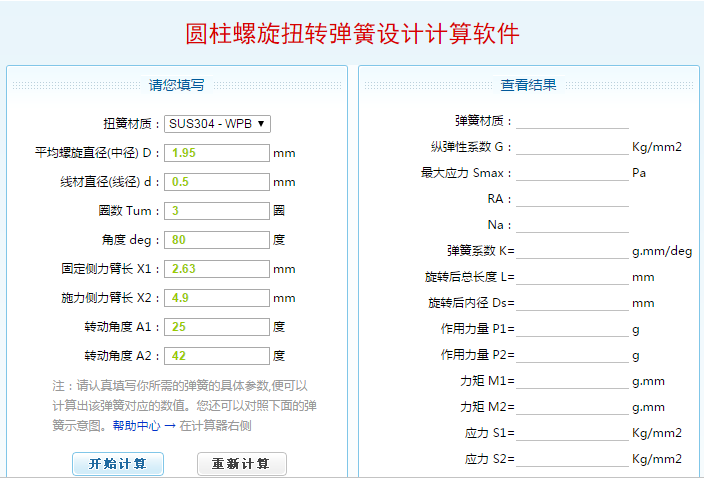Focus the 线材直径 d input field
Image resolution: width=704 pixels, height=478 pixels.
point(217,182)
